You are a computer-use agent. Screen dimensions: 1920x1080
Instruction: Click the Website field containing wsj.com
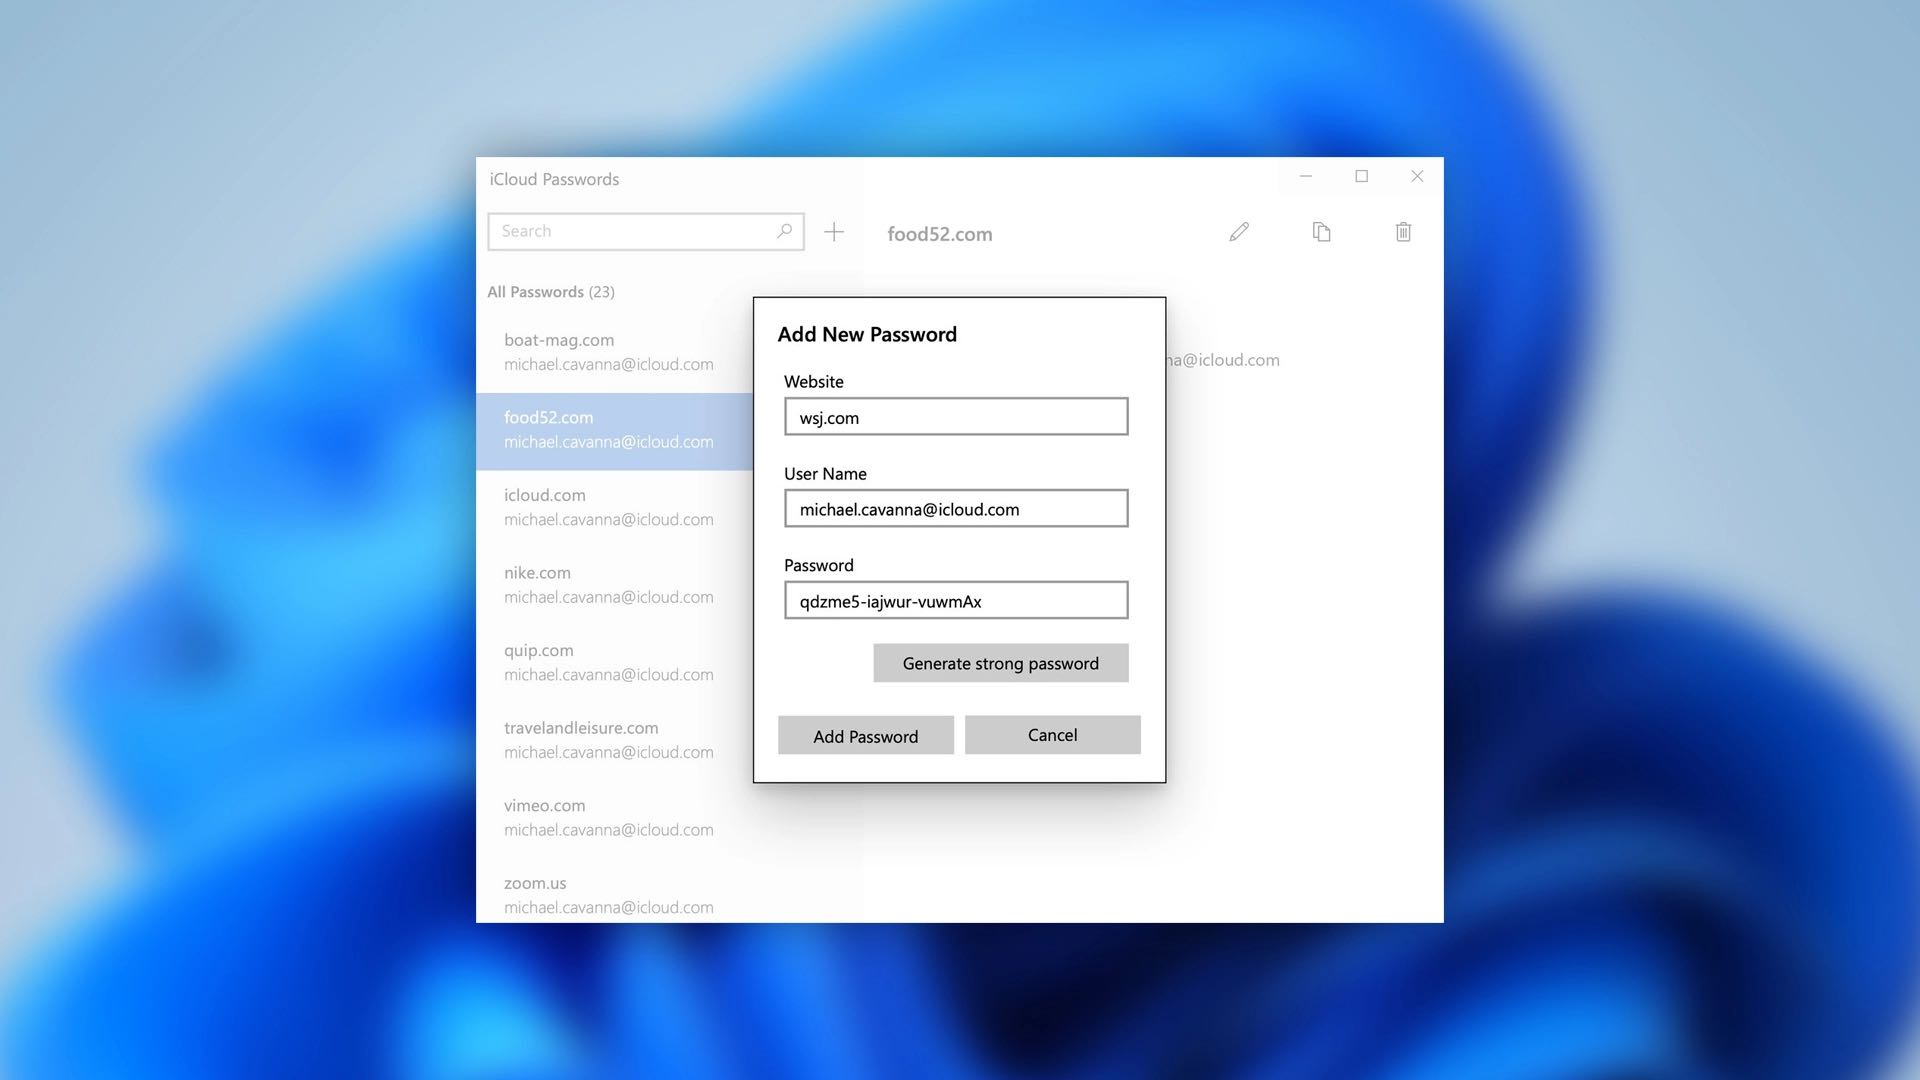(956, 417)
